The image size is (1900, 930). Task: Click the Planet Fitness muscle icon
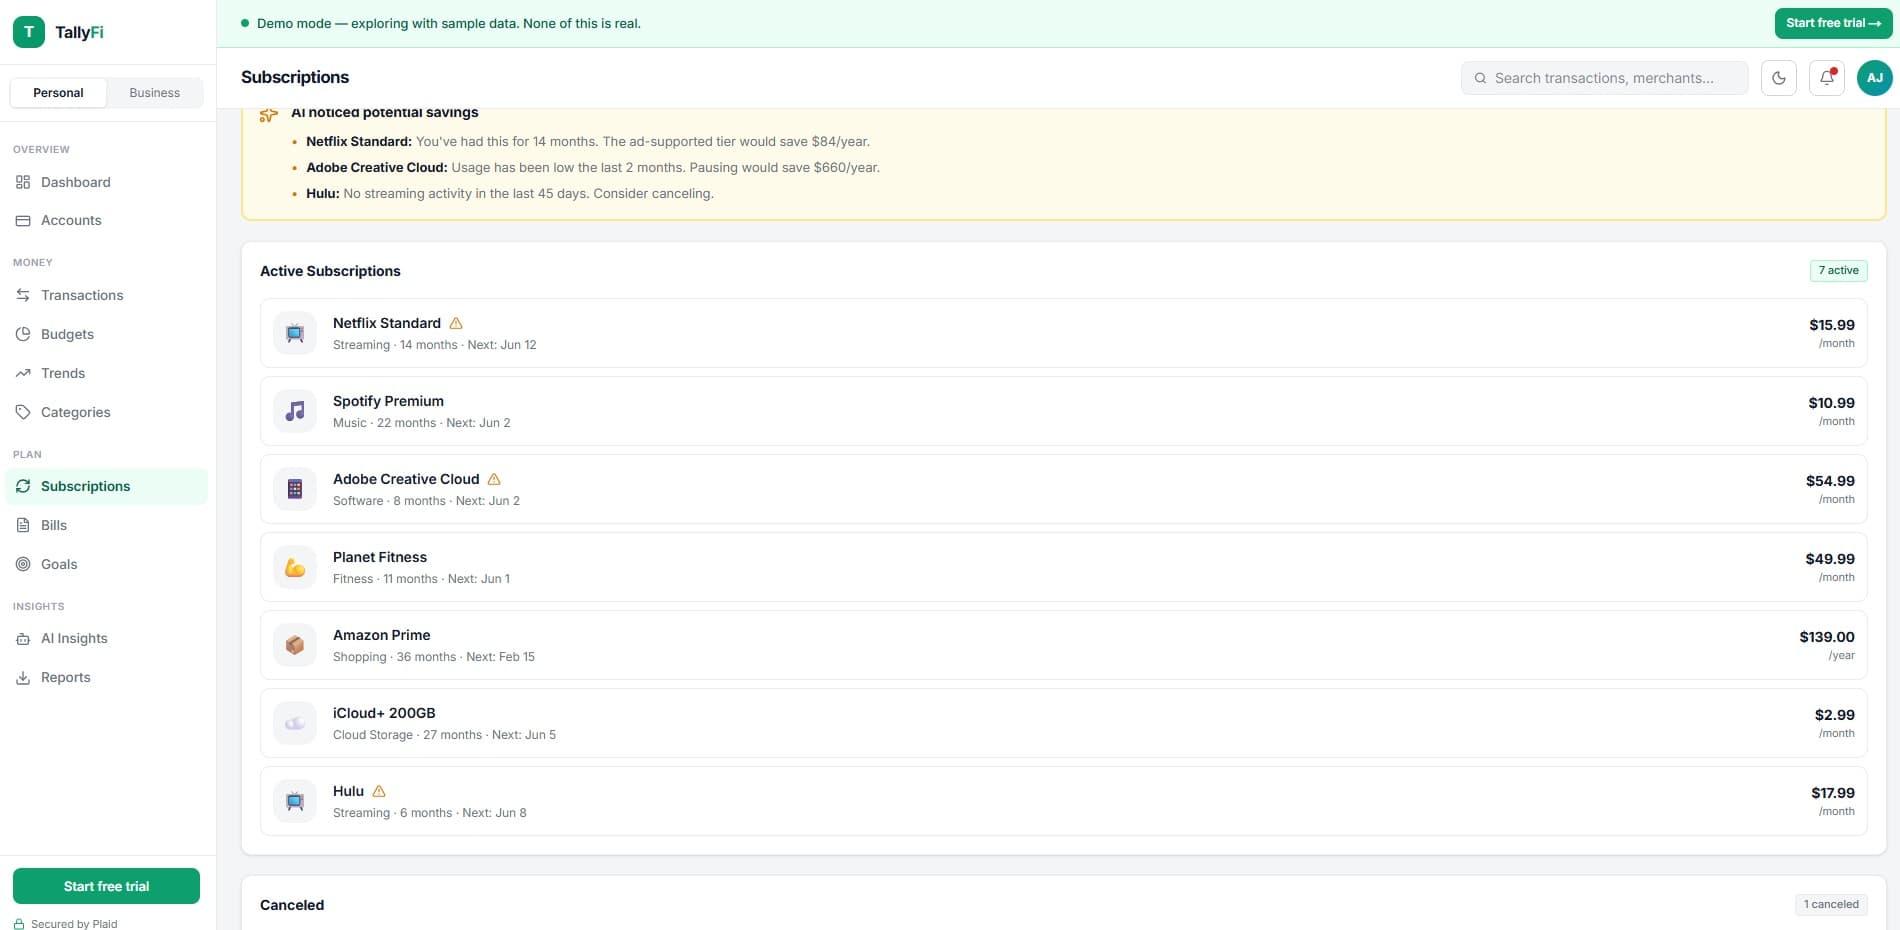tap(295, 567)
